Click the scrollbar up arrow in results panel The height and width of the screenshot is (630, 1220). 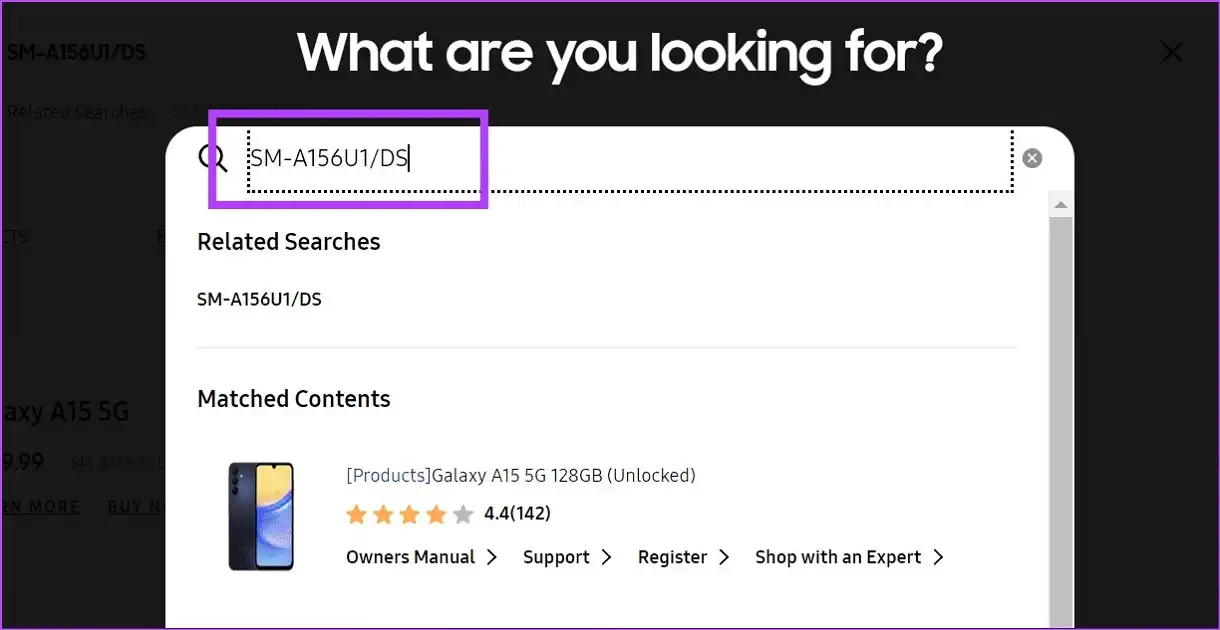coord(1060,206)
